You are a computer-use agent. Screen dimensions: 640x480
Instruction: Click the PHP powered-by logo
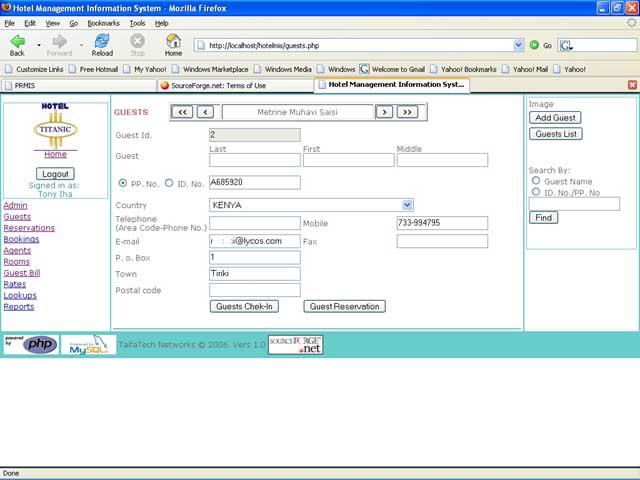click(x=30, y=345)
